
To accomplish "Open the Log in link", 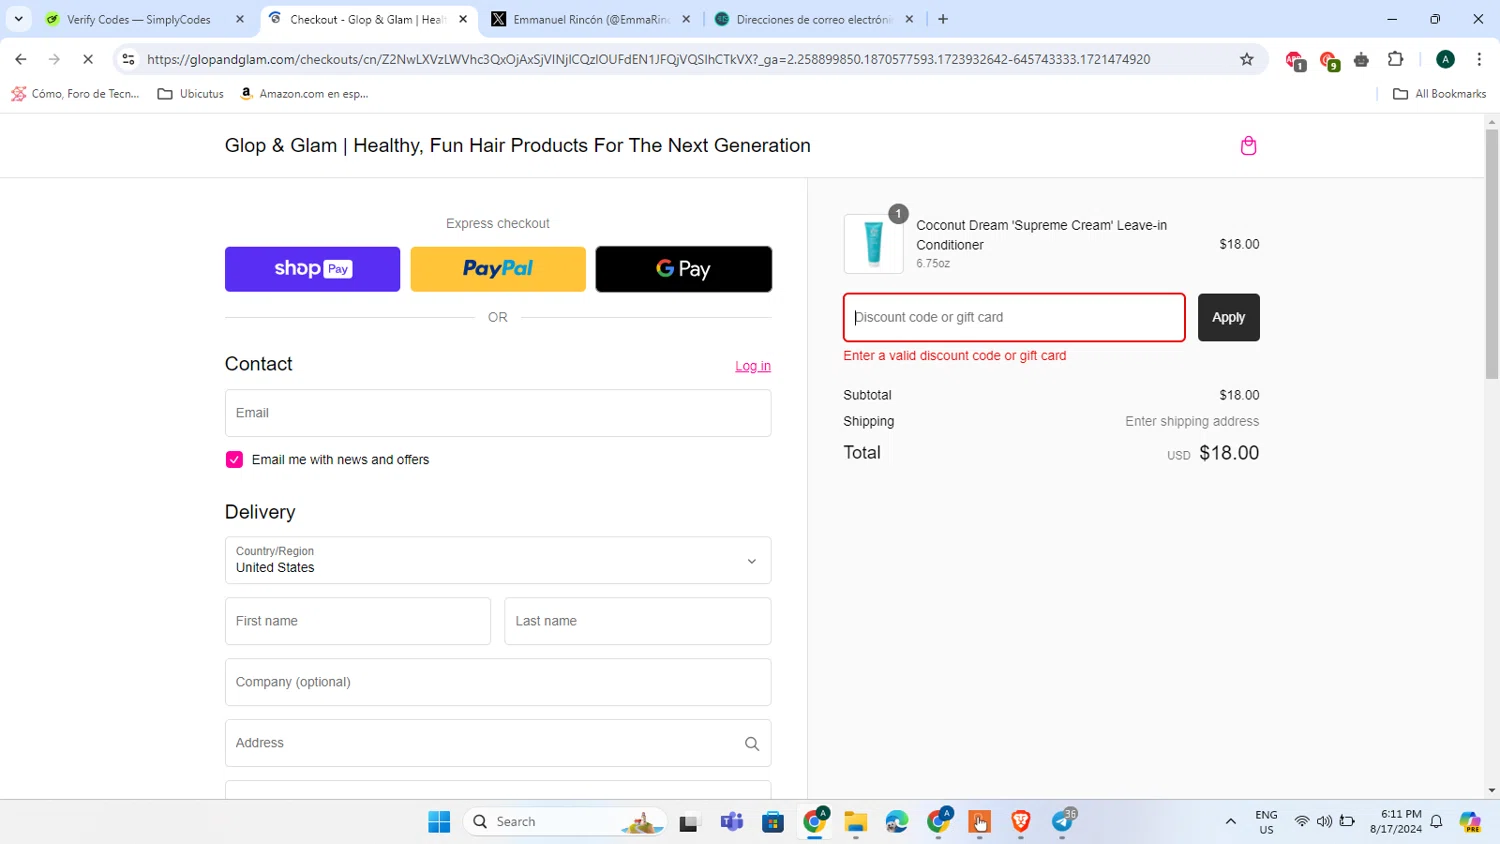I will [753, 366].
